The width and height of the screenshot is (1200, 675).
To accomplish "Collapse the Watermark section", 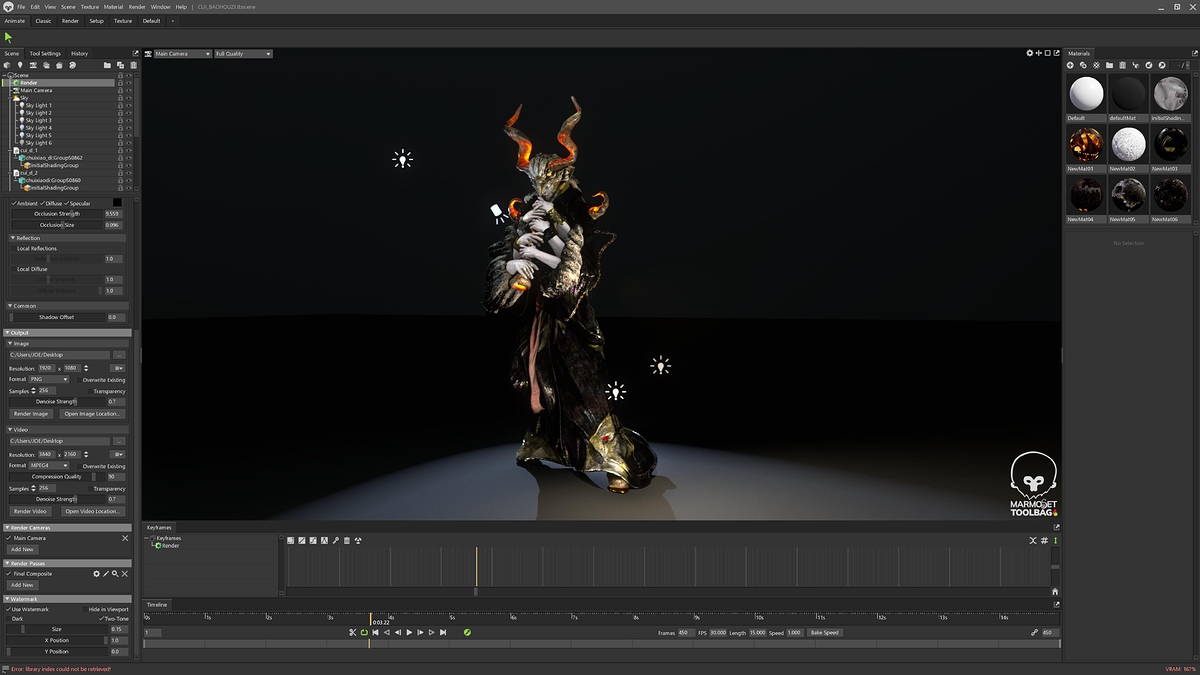I will pos(9,599).
